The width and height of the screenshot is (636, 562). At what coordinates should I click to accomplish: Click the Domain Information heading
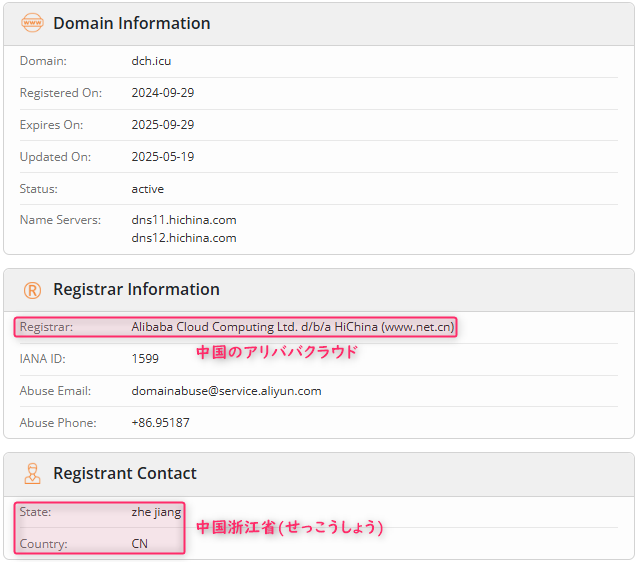tap(132, 23)
